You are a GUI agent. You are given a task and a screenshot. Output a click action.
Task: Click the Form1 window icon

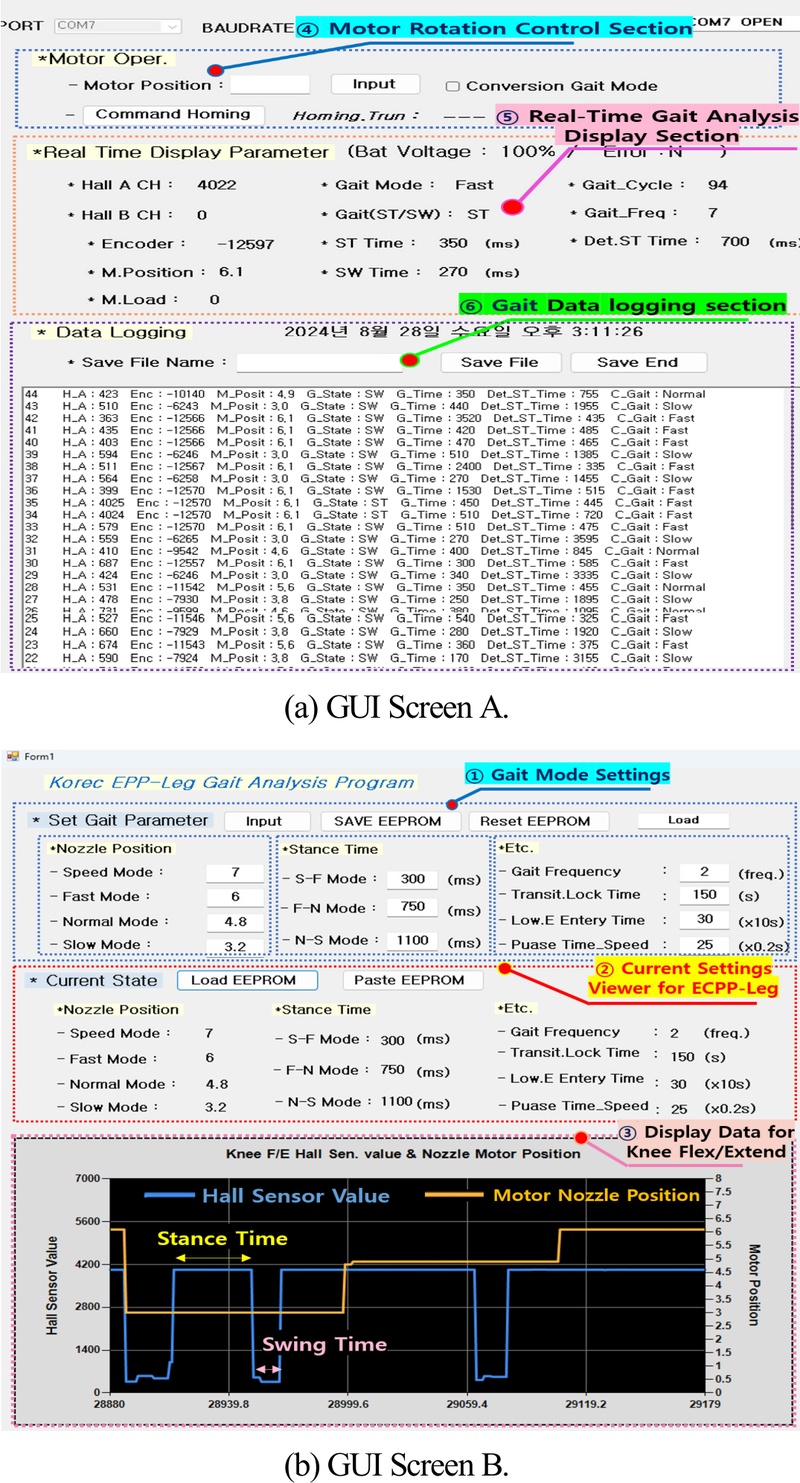click(x=13, y=754)
